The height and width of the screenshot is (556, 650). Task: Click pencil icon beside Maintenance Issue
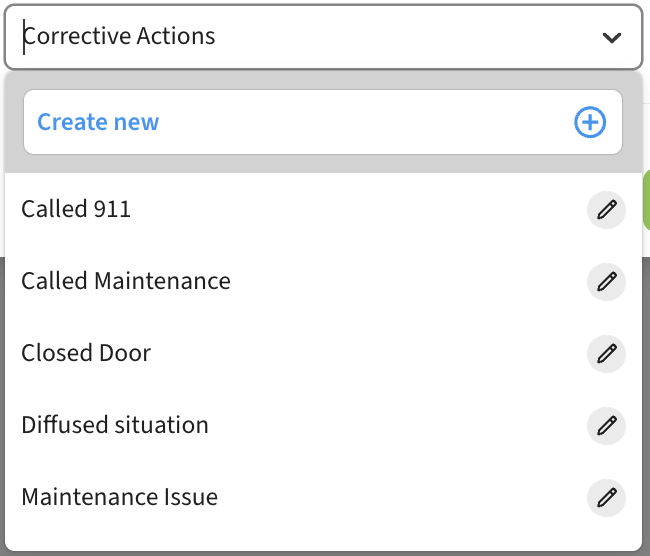click(x=605, y=497)
